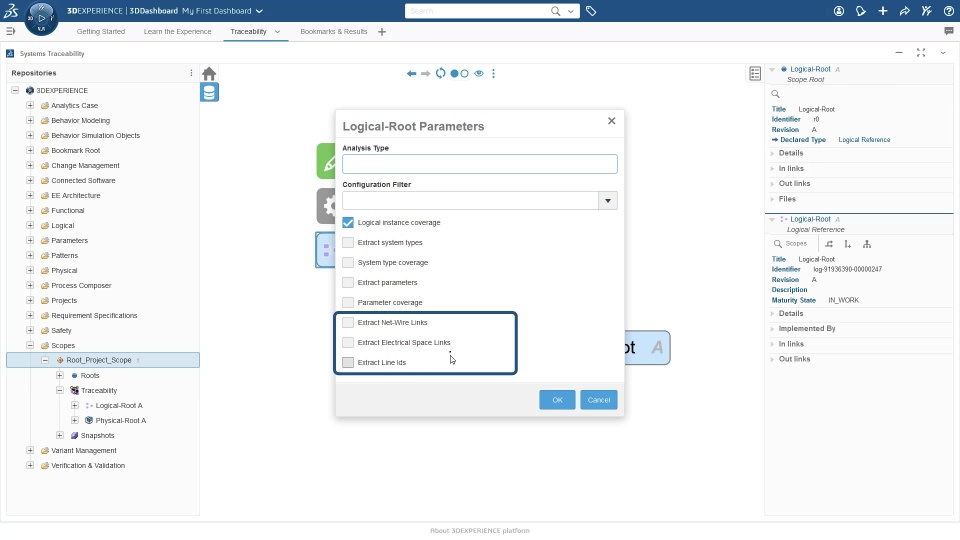Collapse the Scopes folder
The image size is (960, 540).
30,345
